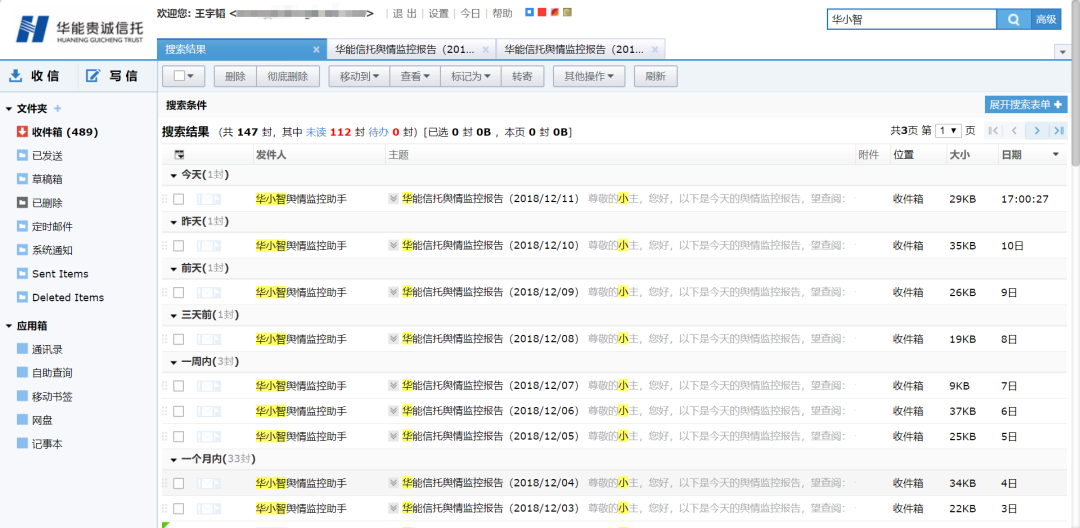Open the 已删除 folder
Screen dimensions: 1080x528
[40, 203]
